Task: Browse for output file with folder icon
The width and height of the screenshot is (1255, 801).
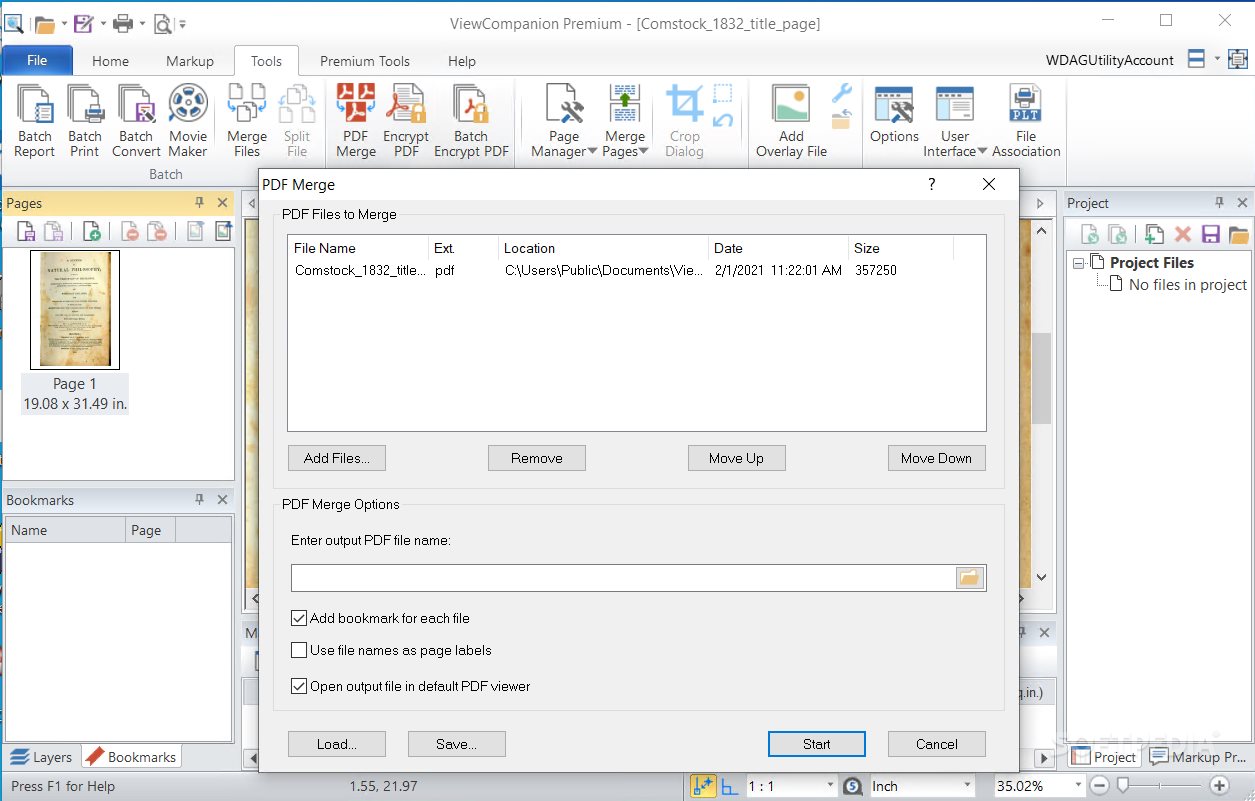Action: coord(970,578)
